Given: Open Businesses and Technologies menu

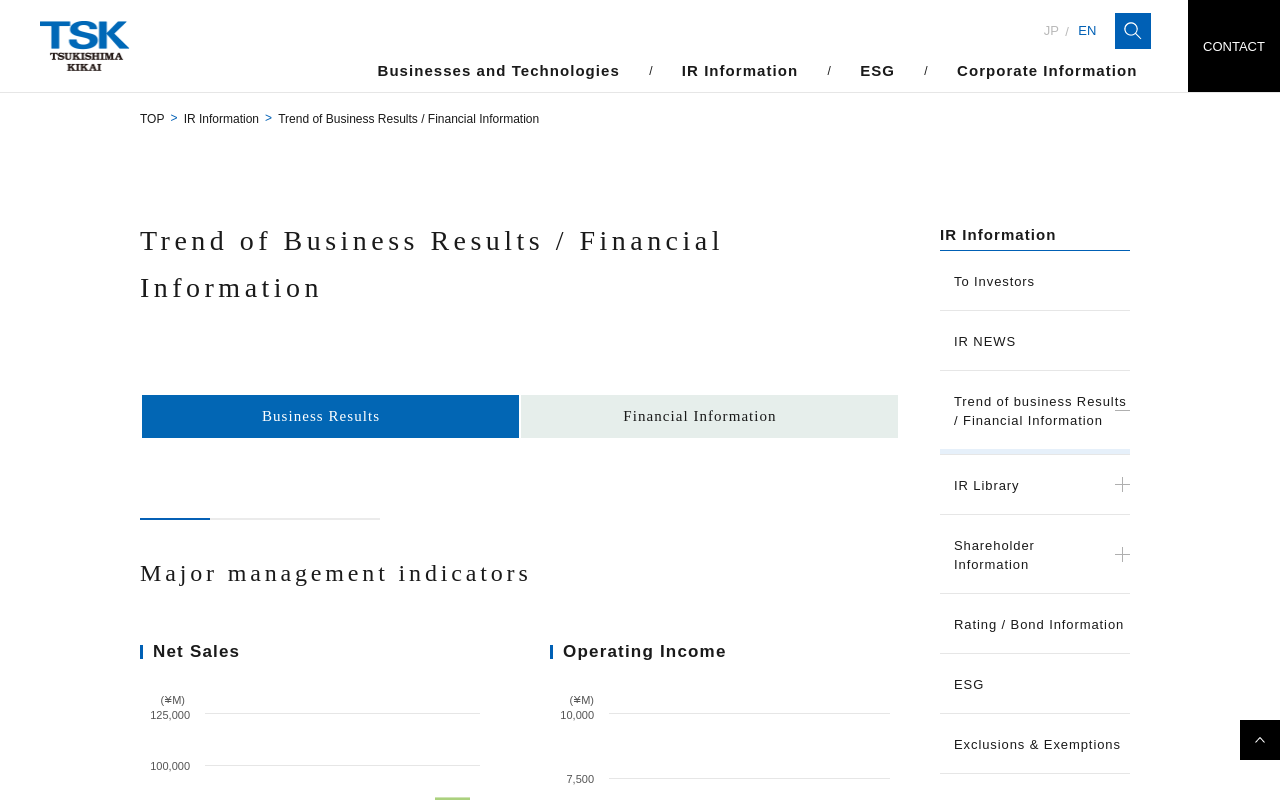Looking at the screenshot, I should point(498,71).
